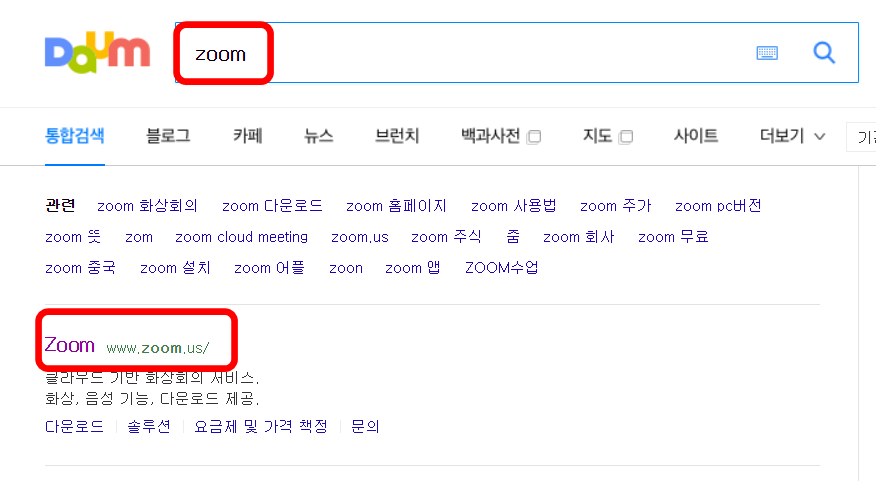Click description text 화상, 음성 기능, 다운로드 제공.
The height and width of the screenshot is (481, 876).
[152, 399]
